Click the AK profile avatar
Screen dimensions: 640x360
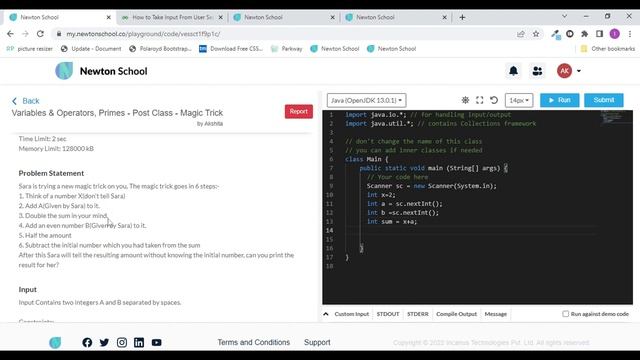564,71
